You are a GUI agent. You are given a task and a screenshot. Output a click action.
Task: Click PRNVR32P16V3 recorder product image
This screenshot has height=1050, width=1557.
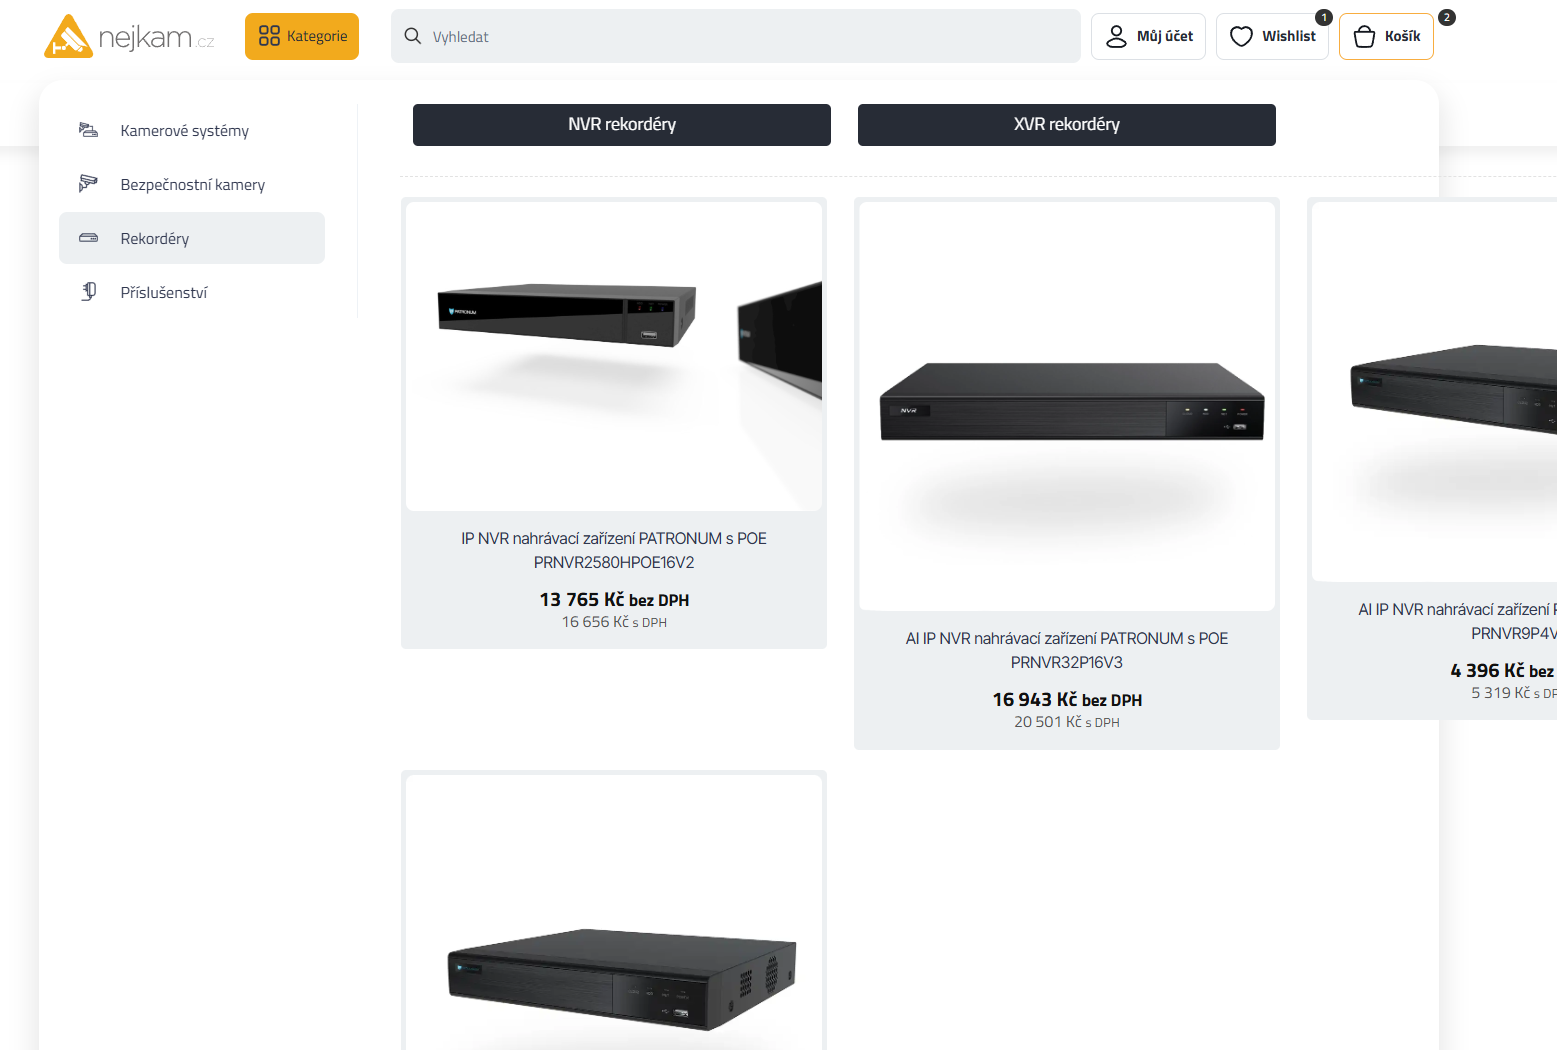coord(1066,405)
